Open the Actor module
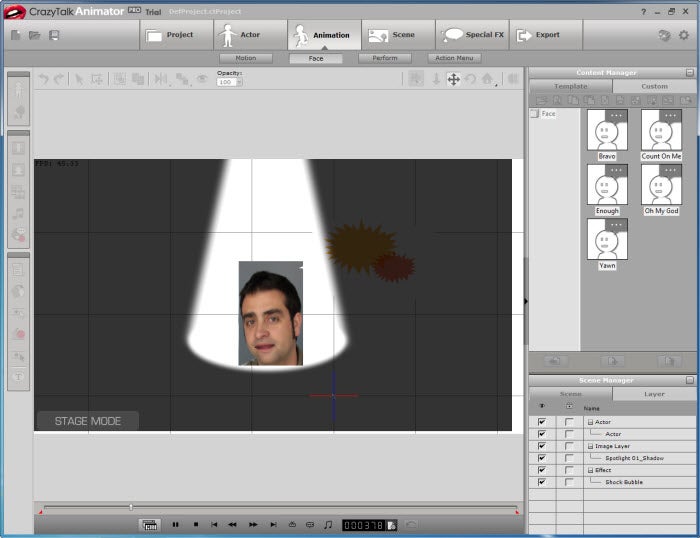 (x=250, y=35)
